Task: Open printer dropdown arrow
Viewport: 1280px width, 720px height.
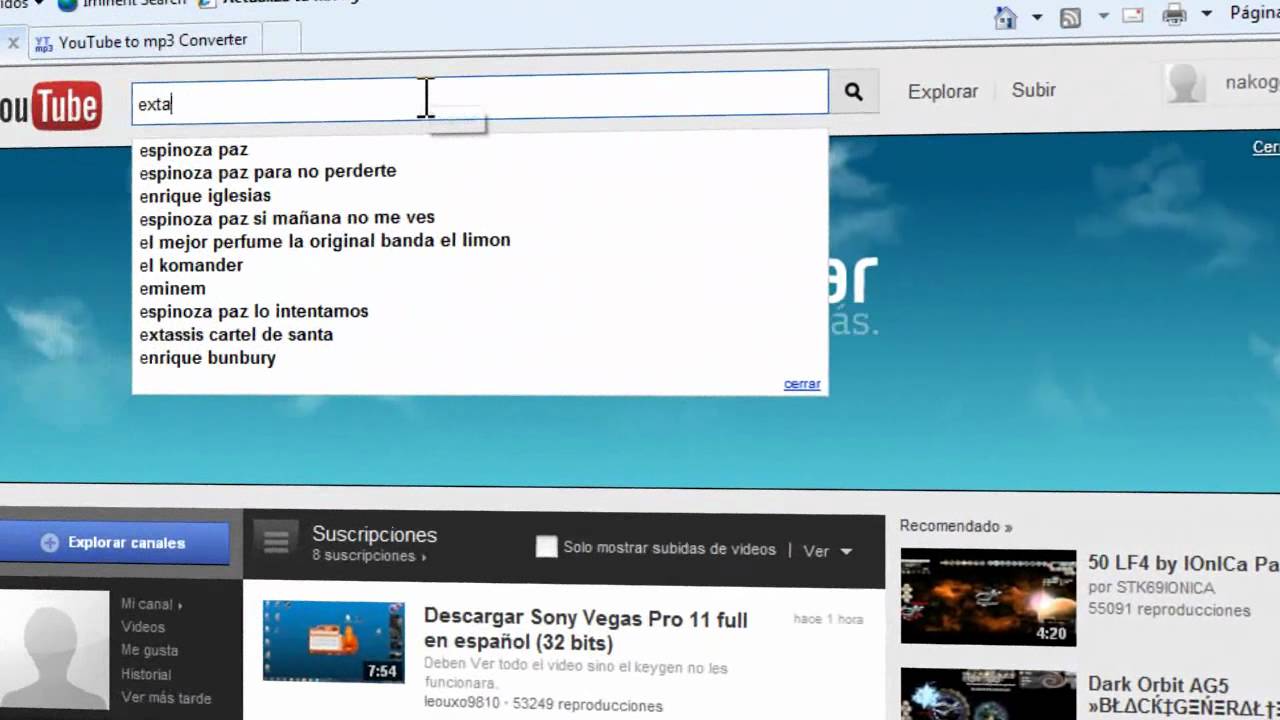Action: [1206, 13]
